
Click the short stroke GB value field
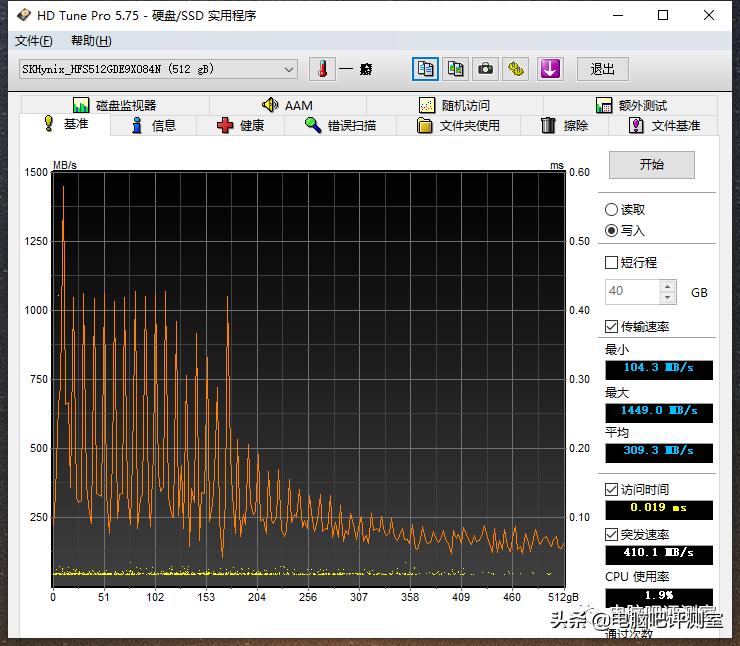click(632, 292)
